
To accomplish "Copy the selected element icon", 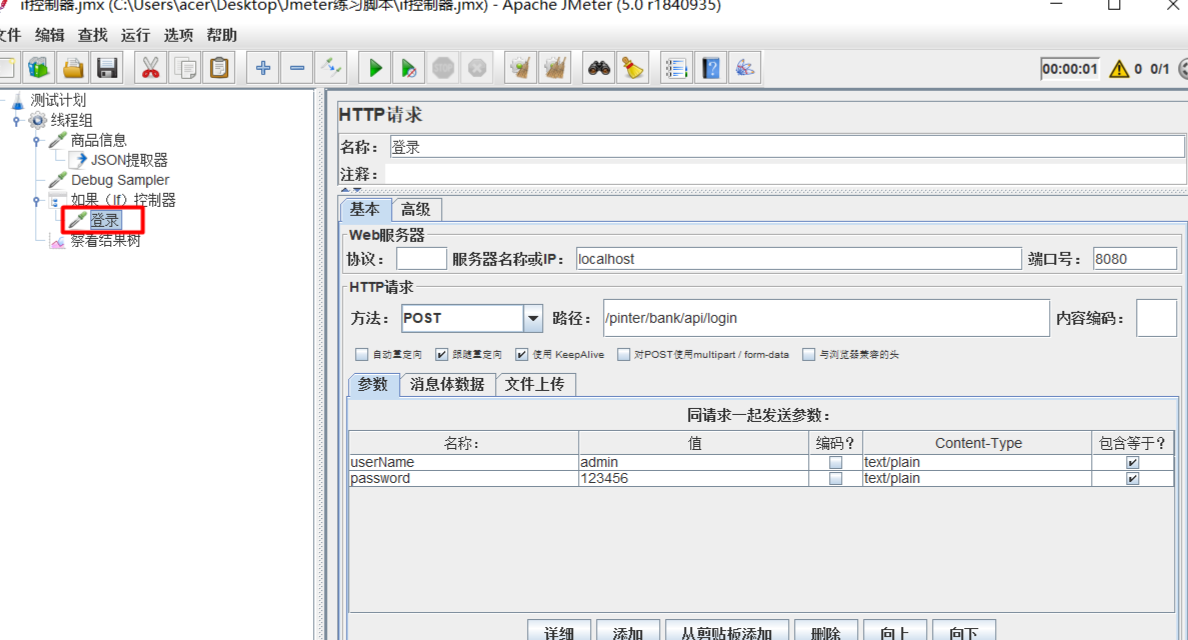I will [185, 68].
